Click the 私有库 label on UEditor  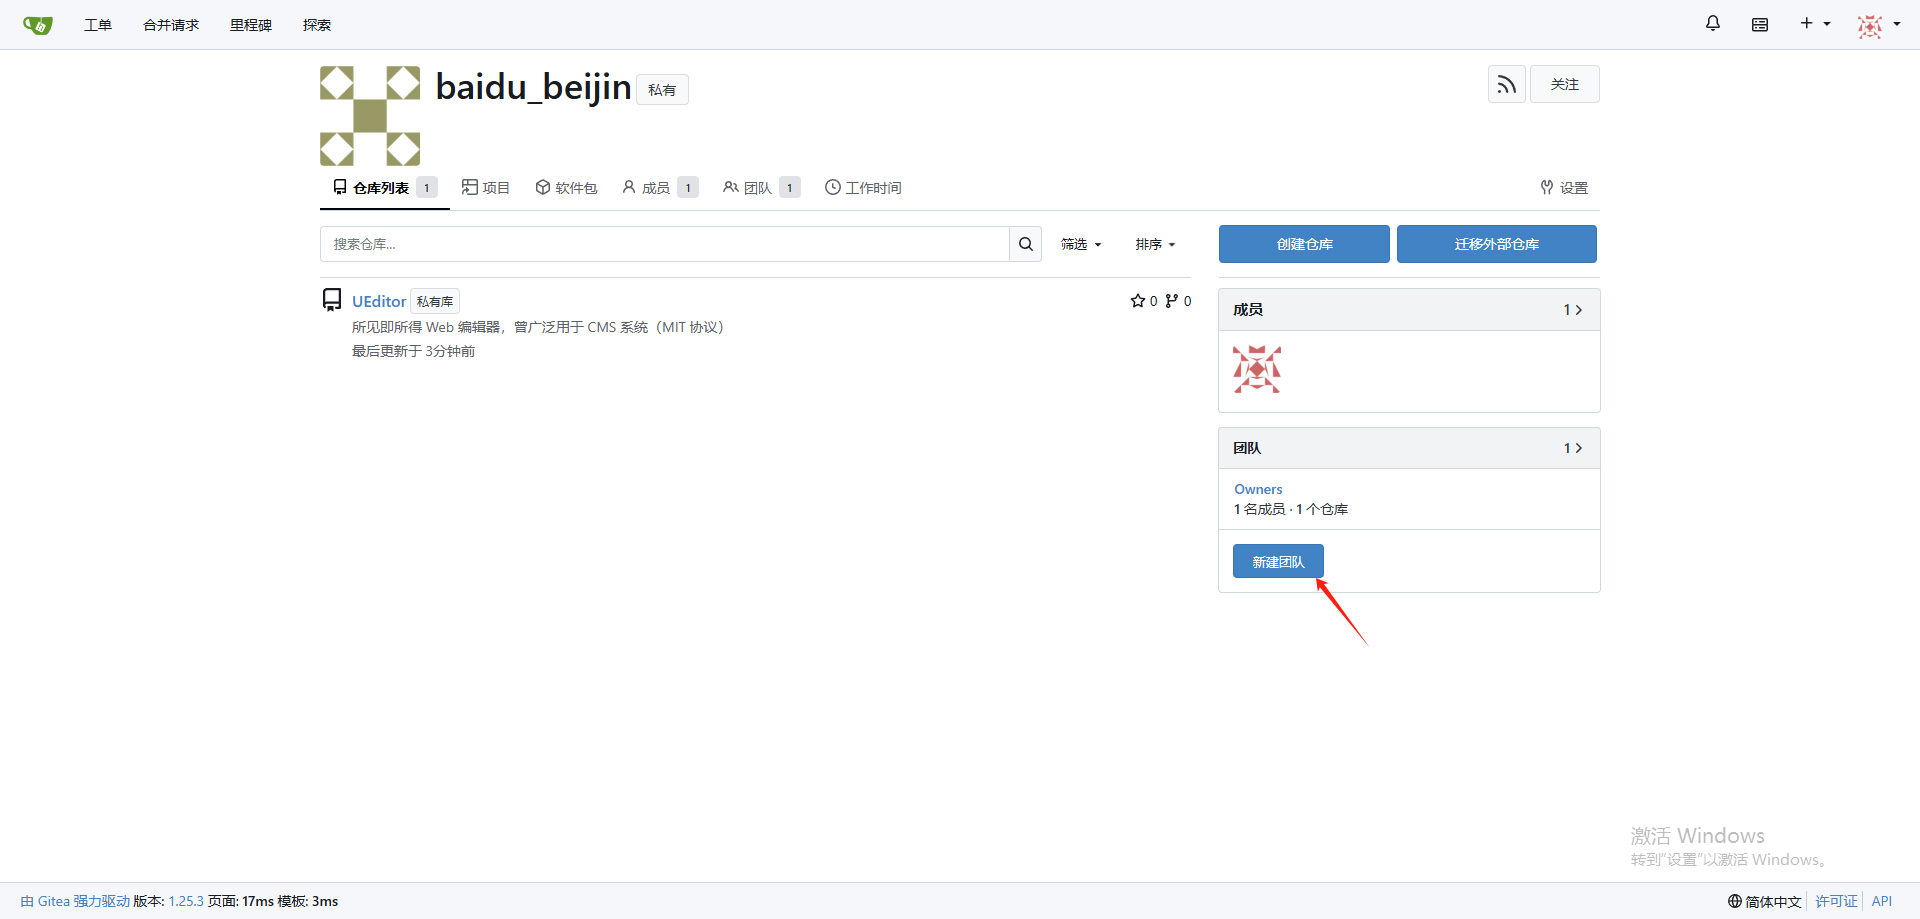(435, 301)
